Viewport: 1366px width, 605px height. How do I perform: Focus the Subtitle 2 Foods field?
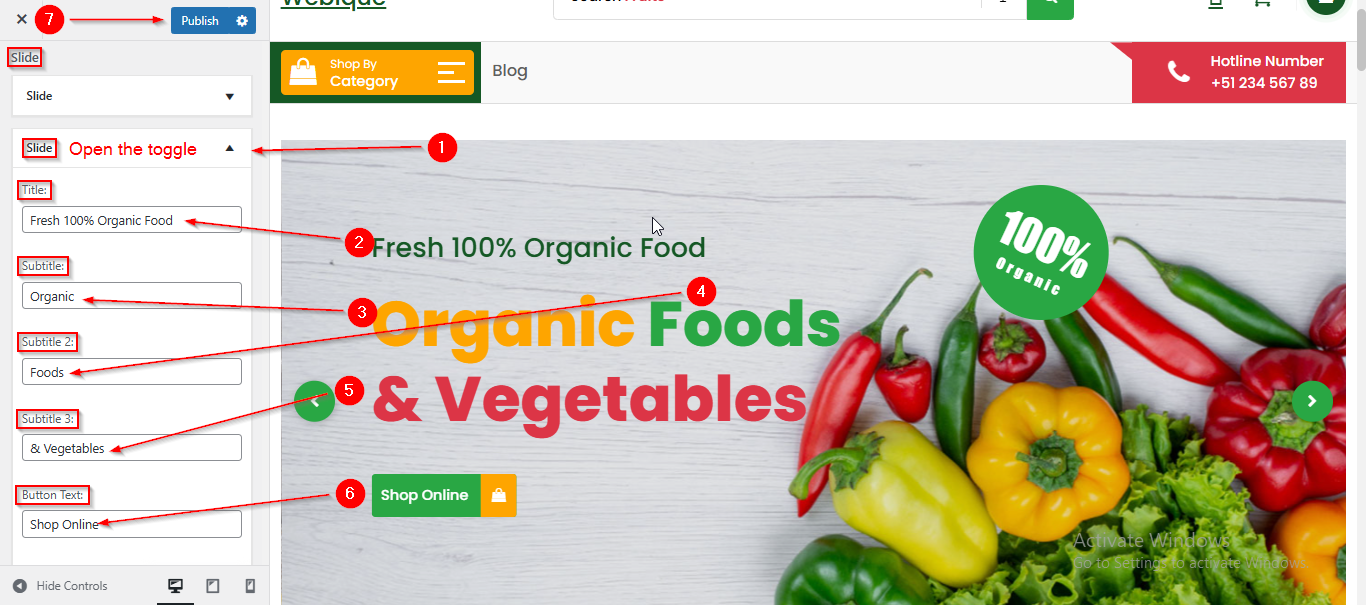pyautogui.click(x=132, y=372)
